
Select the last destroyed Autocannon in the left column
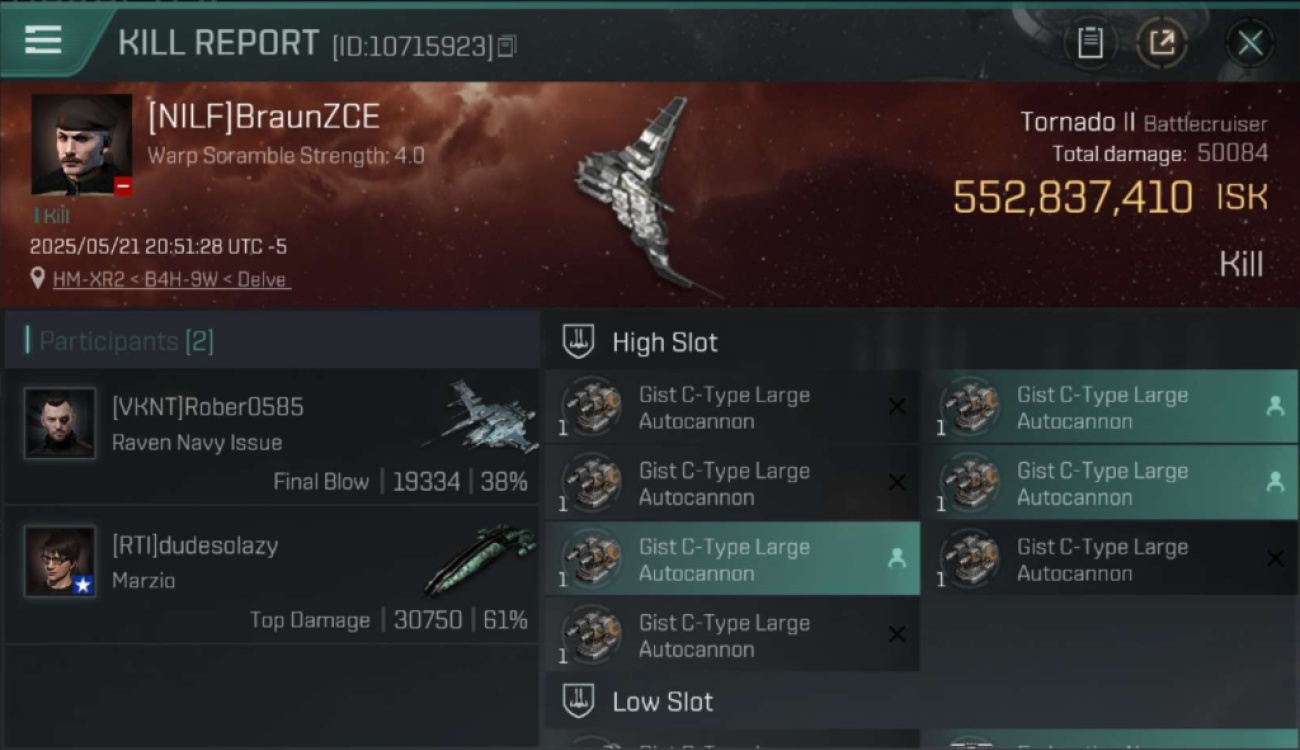point(732,635)
